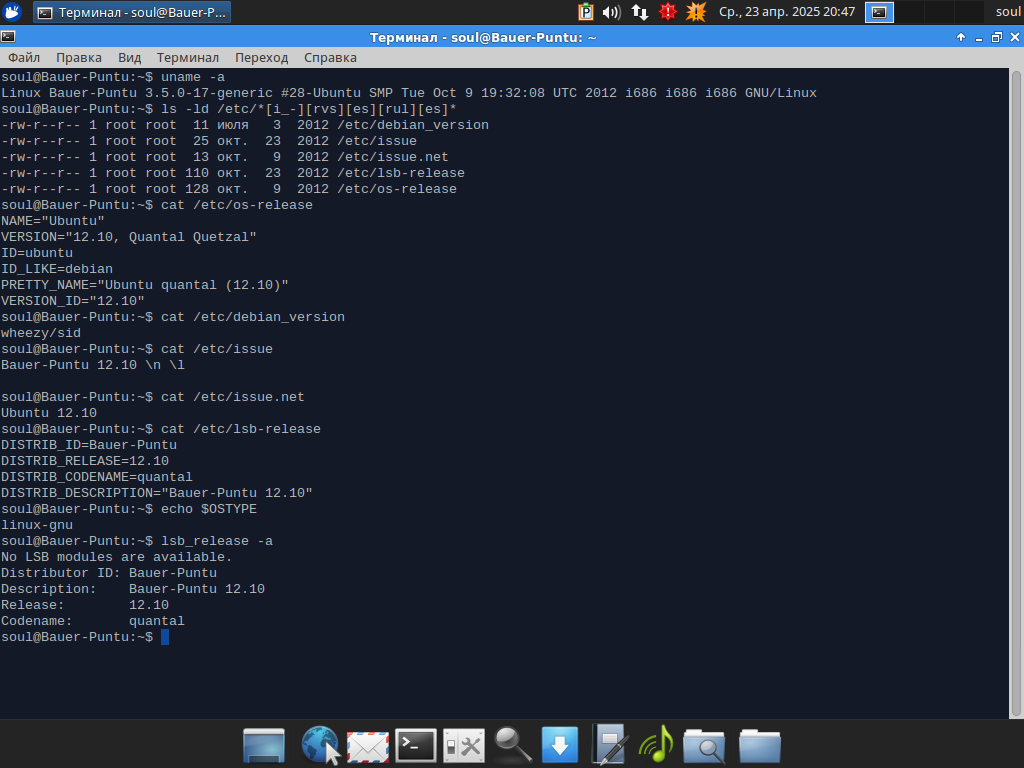Viewport: 1024px width, 768px height.
Task: Click the DISTRIB_RELEASE=12.10 line
Action: (x=85, y=461)
